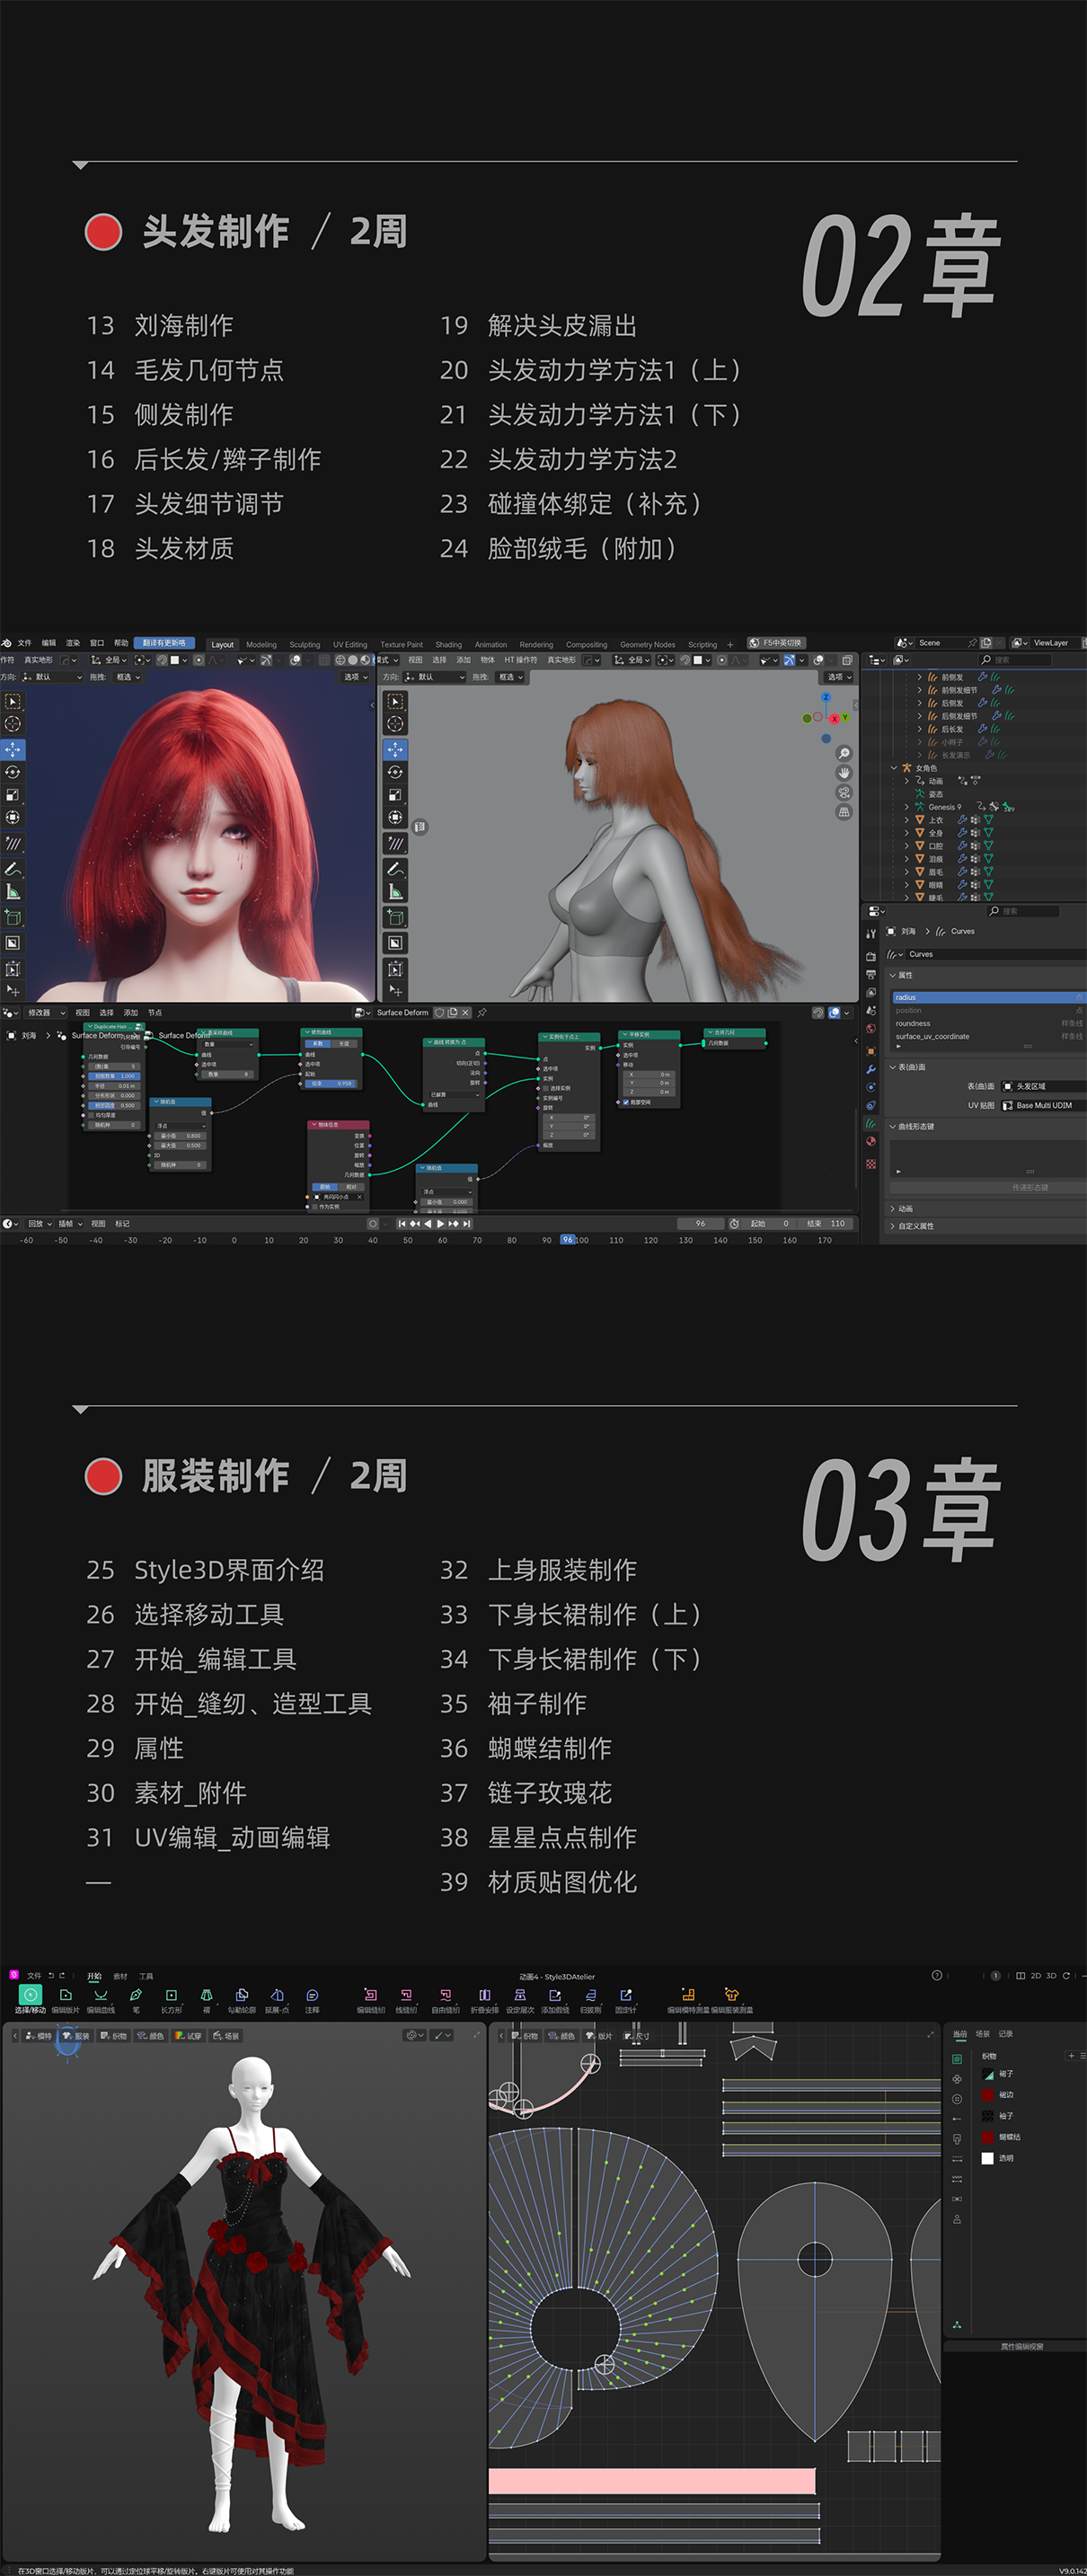Toggle proportional editing in render-preview viewport header
The width and height of the screenshot is (1087, 2576).
(x=199, y=660)
